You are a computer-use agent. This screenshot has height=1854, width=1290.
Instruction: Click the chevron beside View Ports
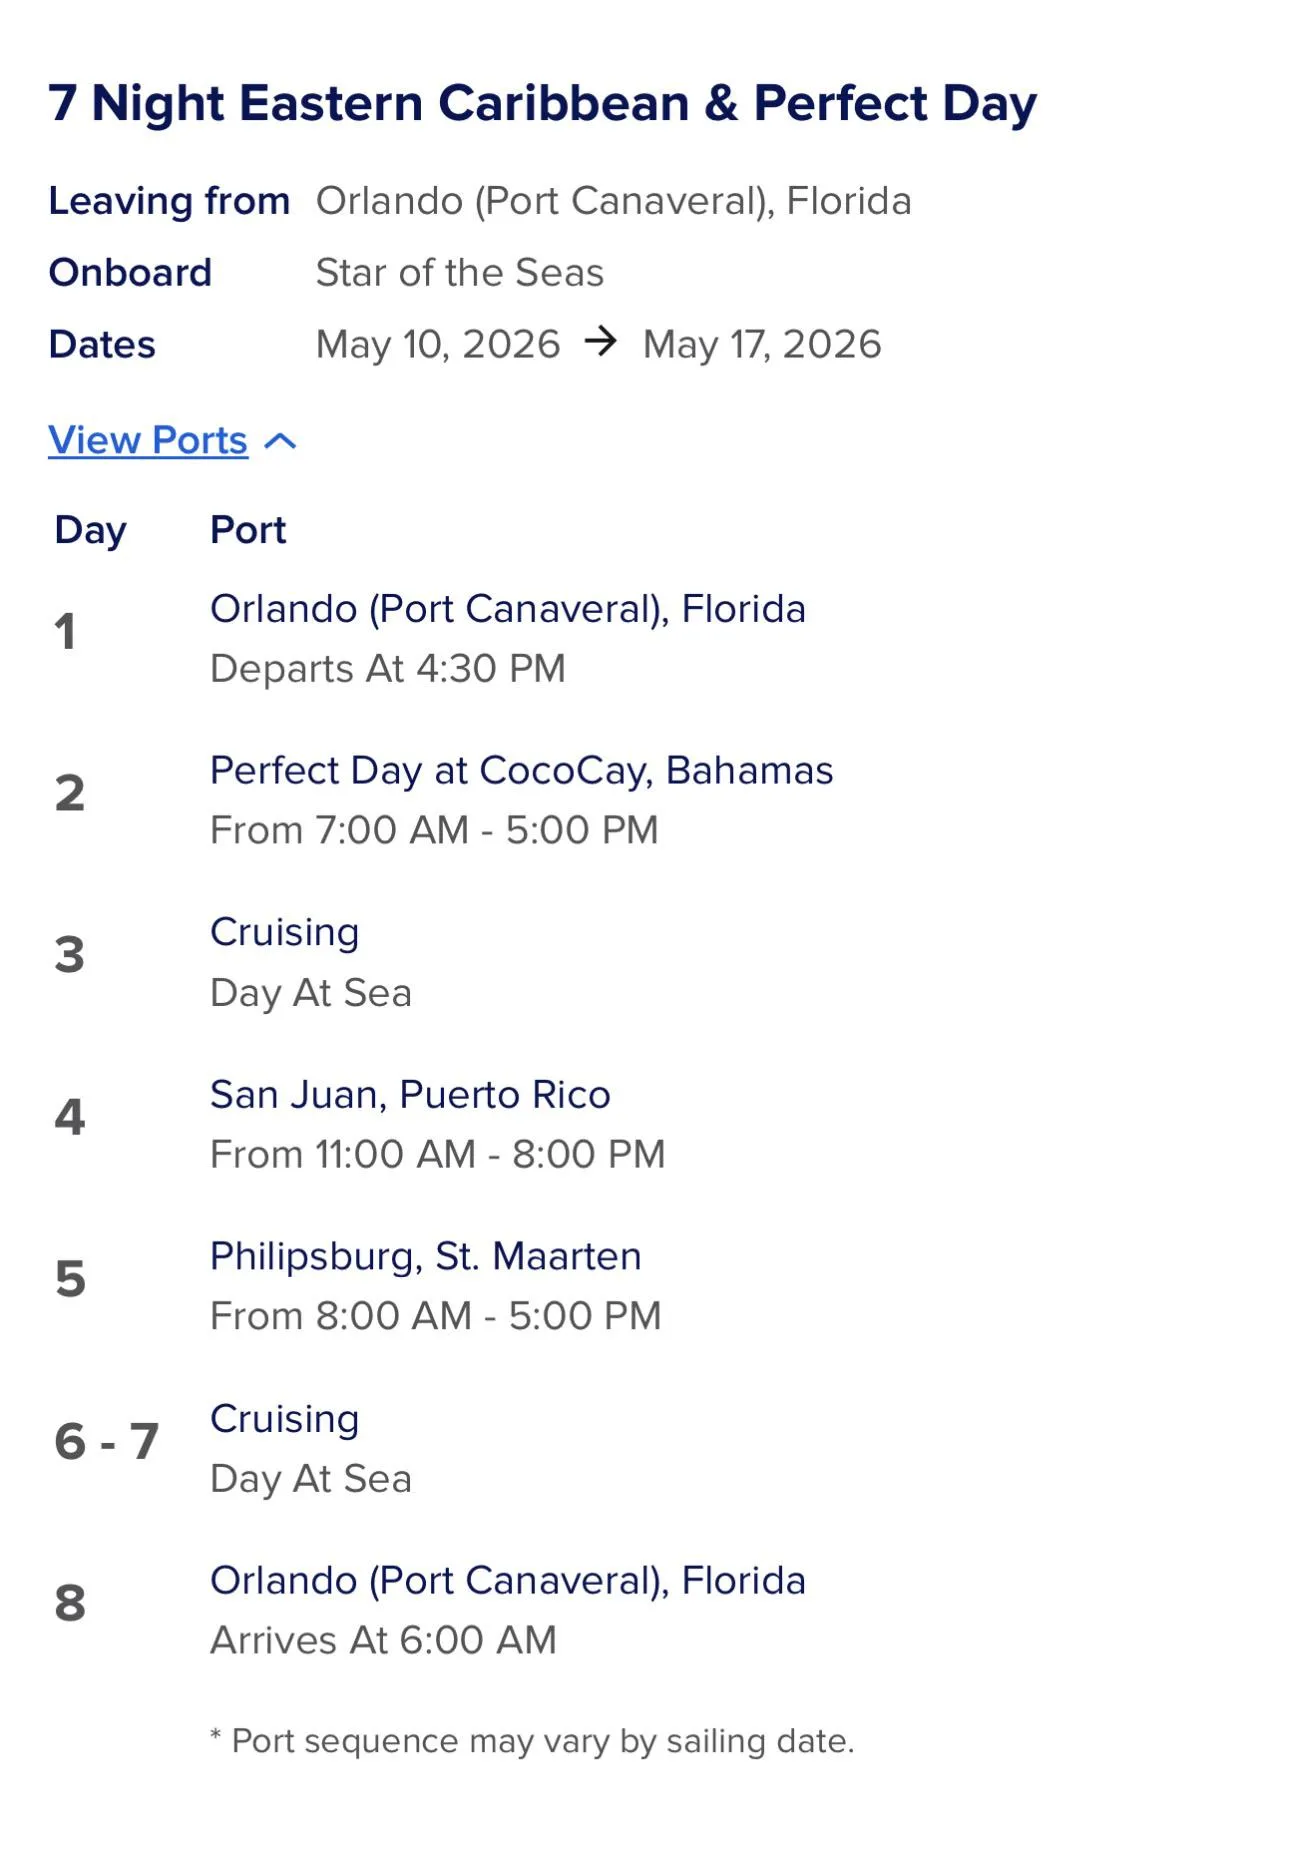[281, 441]
